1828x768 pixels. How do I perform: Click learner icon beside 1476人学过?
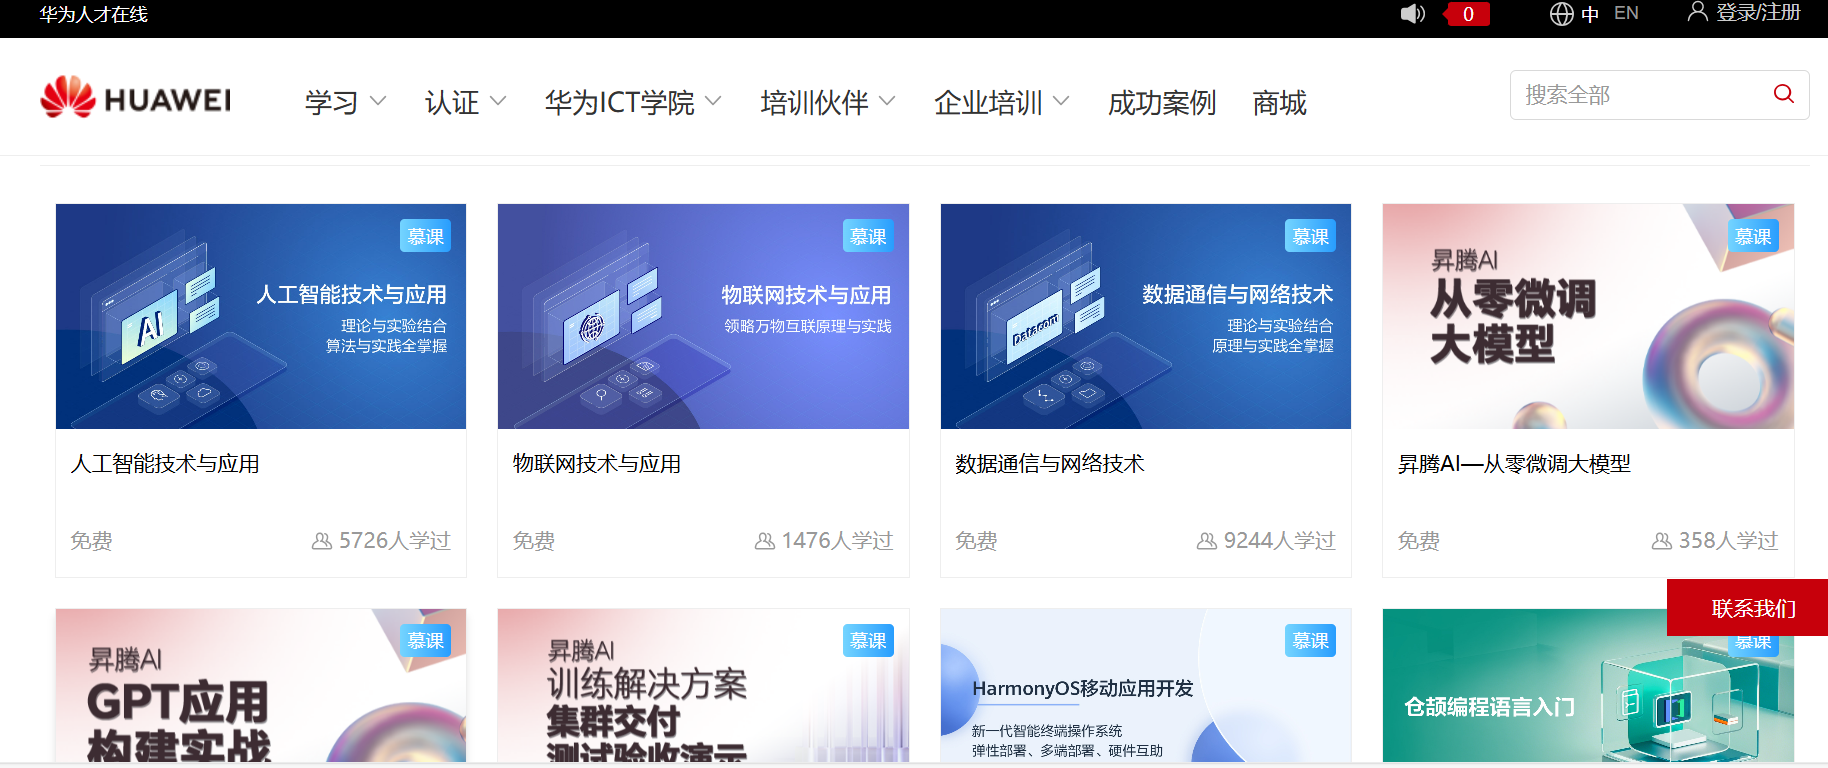[x=765, y=541]
